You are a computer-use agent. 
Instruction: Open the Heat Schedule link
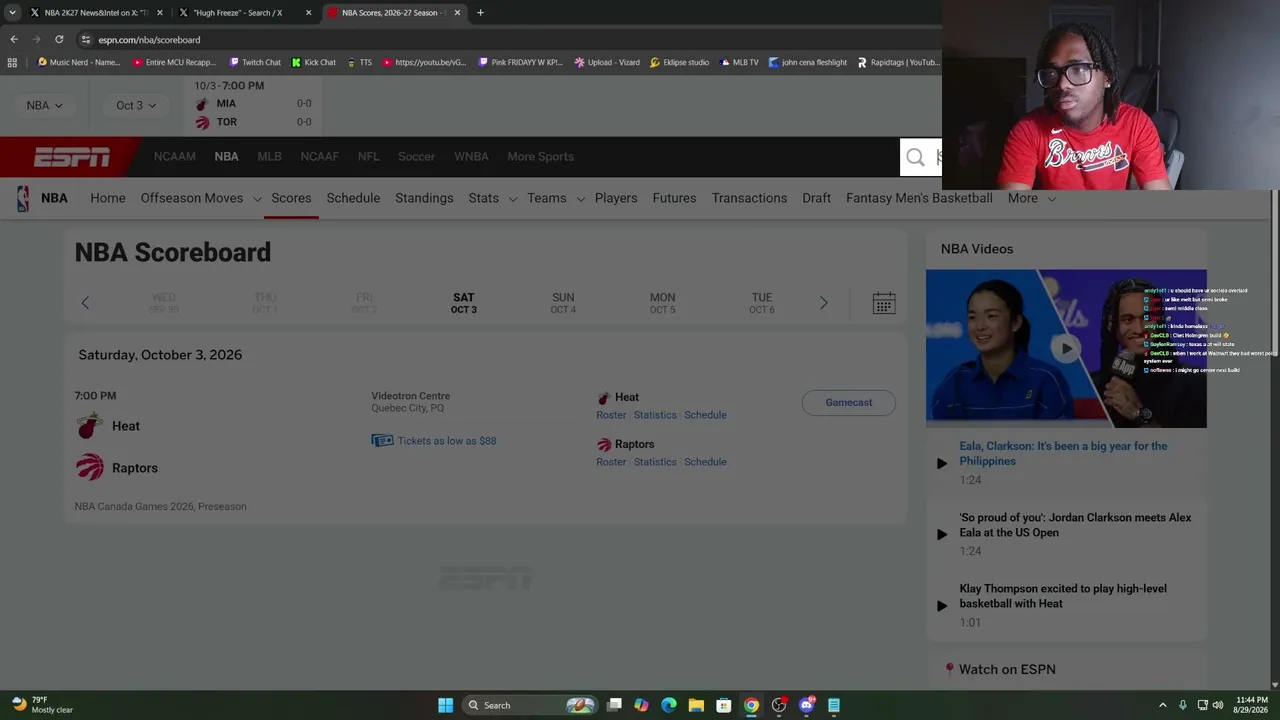click(x=705, y=415)
